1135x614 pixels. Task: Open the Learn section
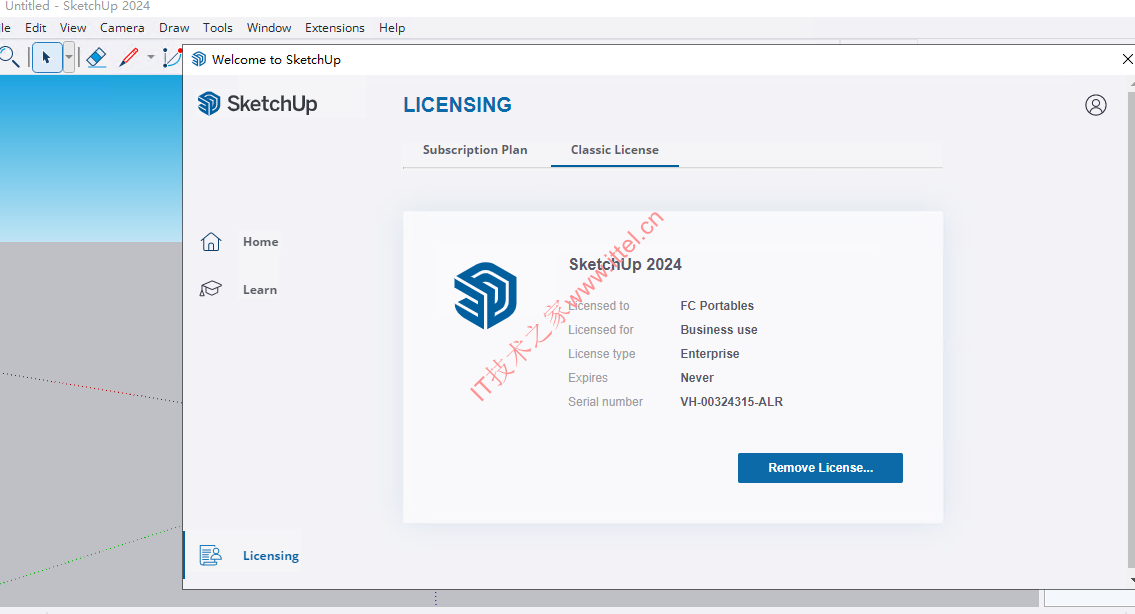click(x=260, y=290)
